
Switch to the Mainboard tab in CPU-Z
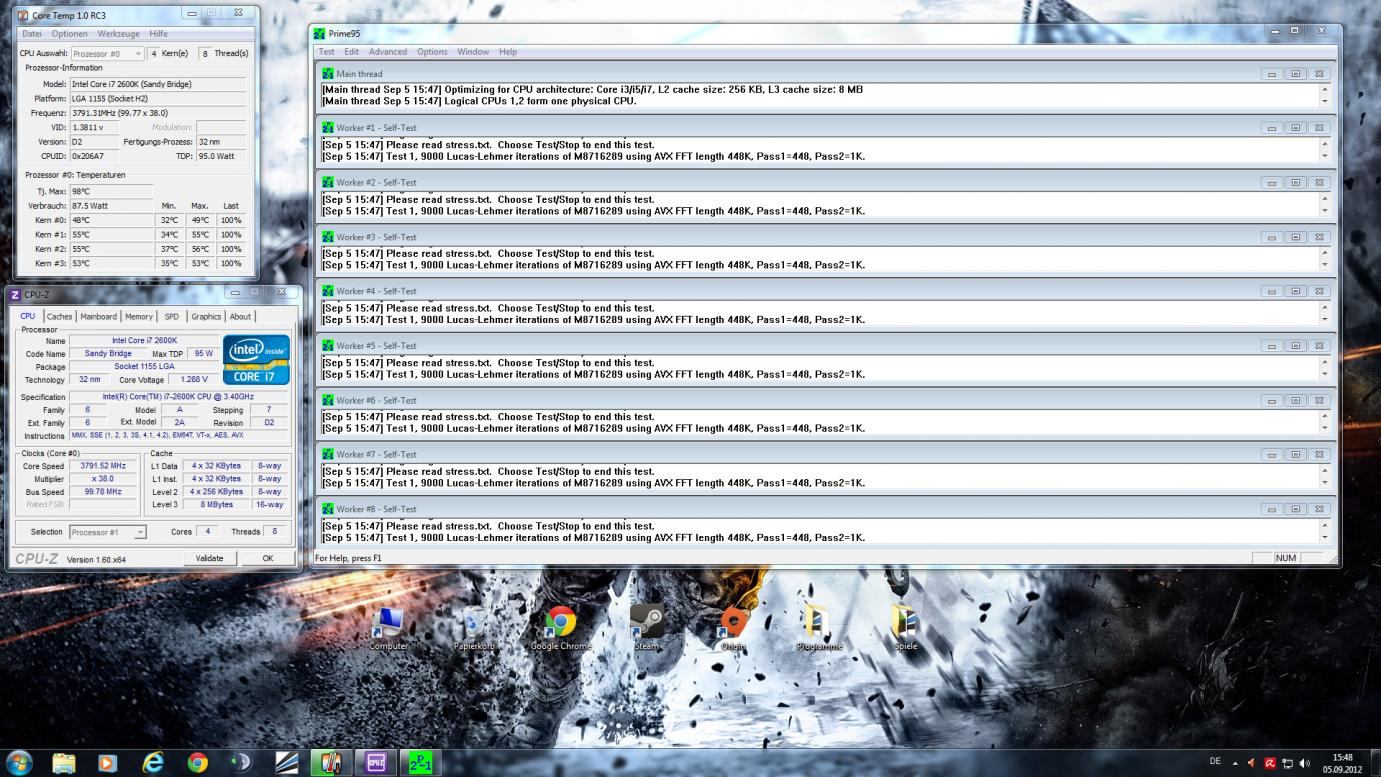click(98, 316)
